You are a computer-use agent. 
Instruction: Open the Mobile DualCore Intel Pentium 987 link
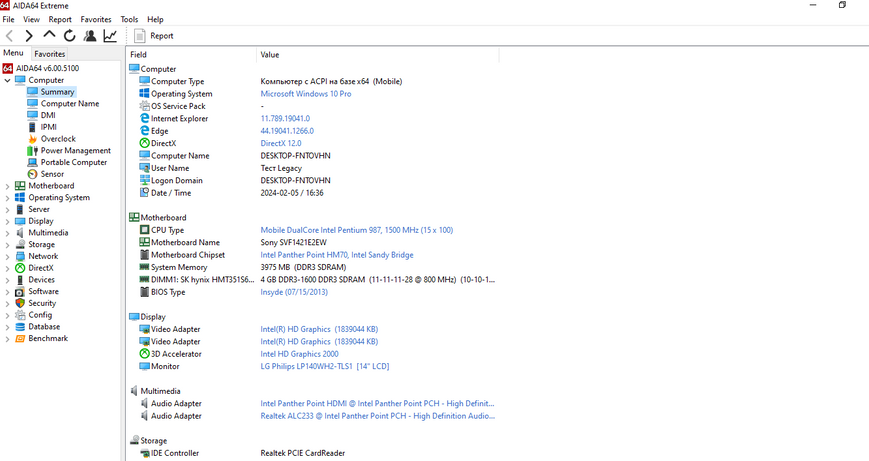pos(357,230)
